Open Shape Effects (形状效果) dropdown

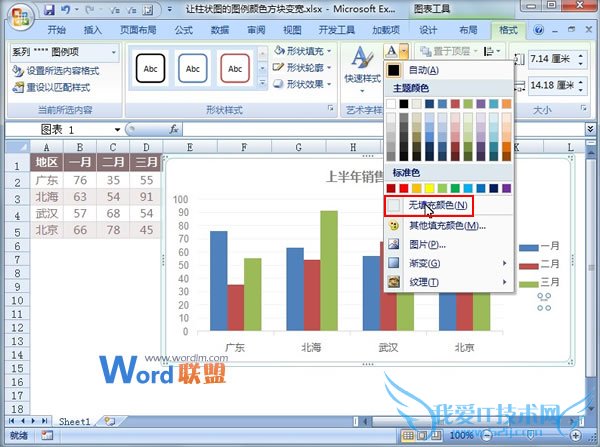pyautogui.click(x=302, y=84)
